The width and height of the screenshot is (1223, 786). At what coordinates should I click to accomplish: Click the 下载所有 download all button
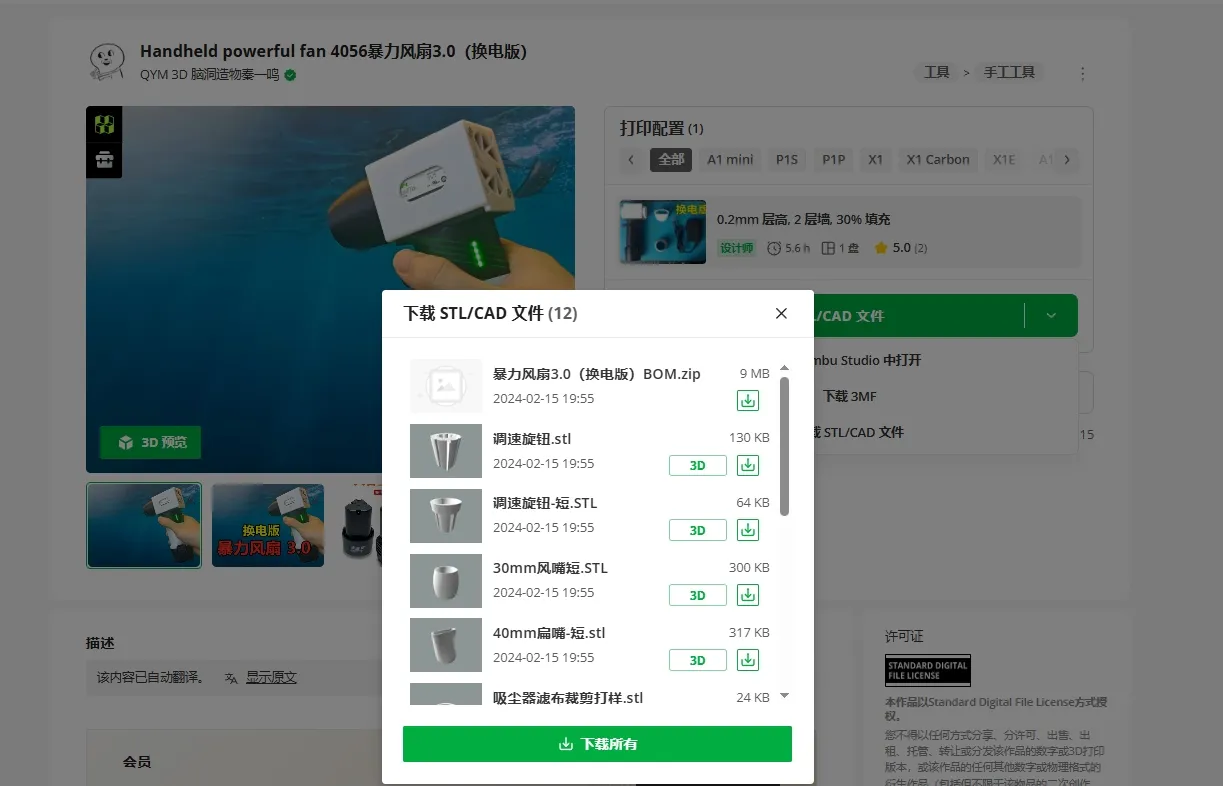click(597, 744)
